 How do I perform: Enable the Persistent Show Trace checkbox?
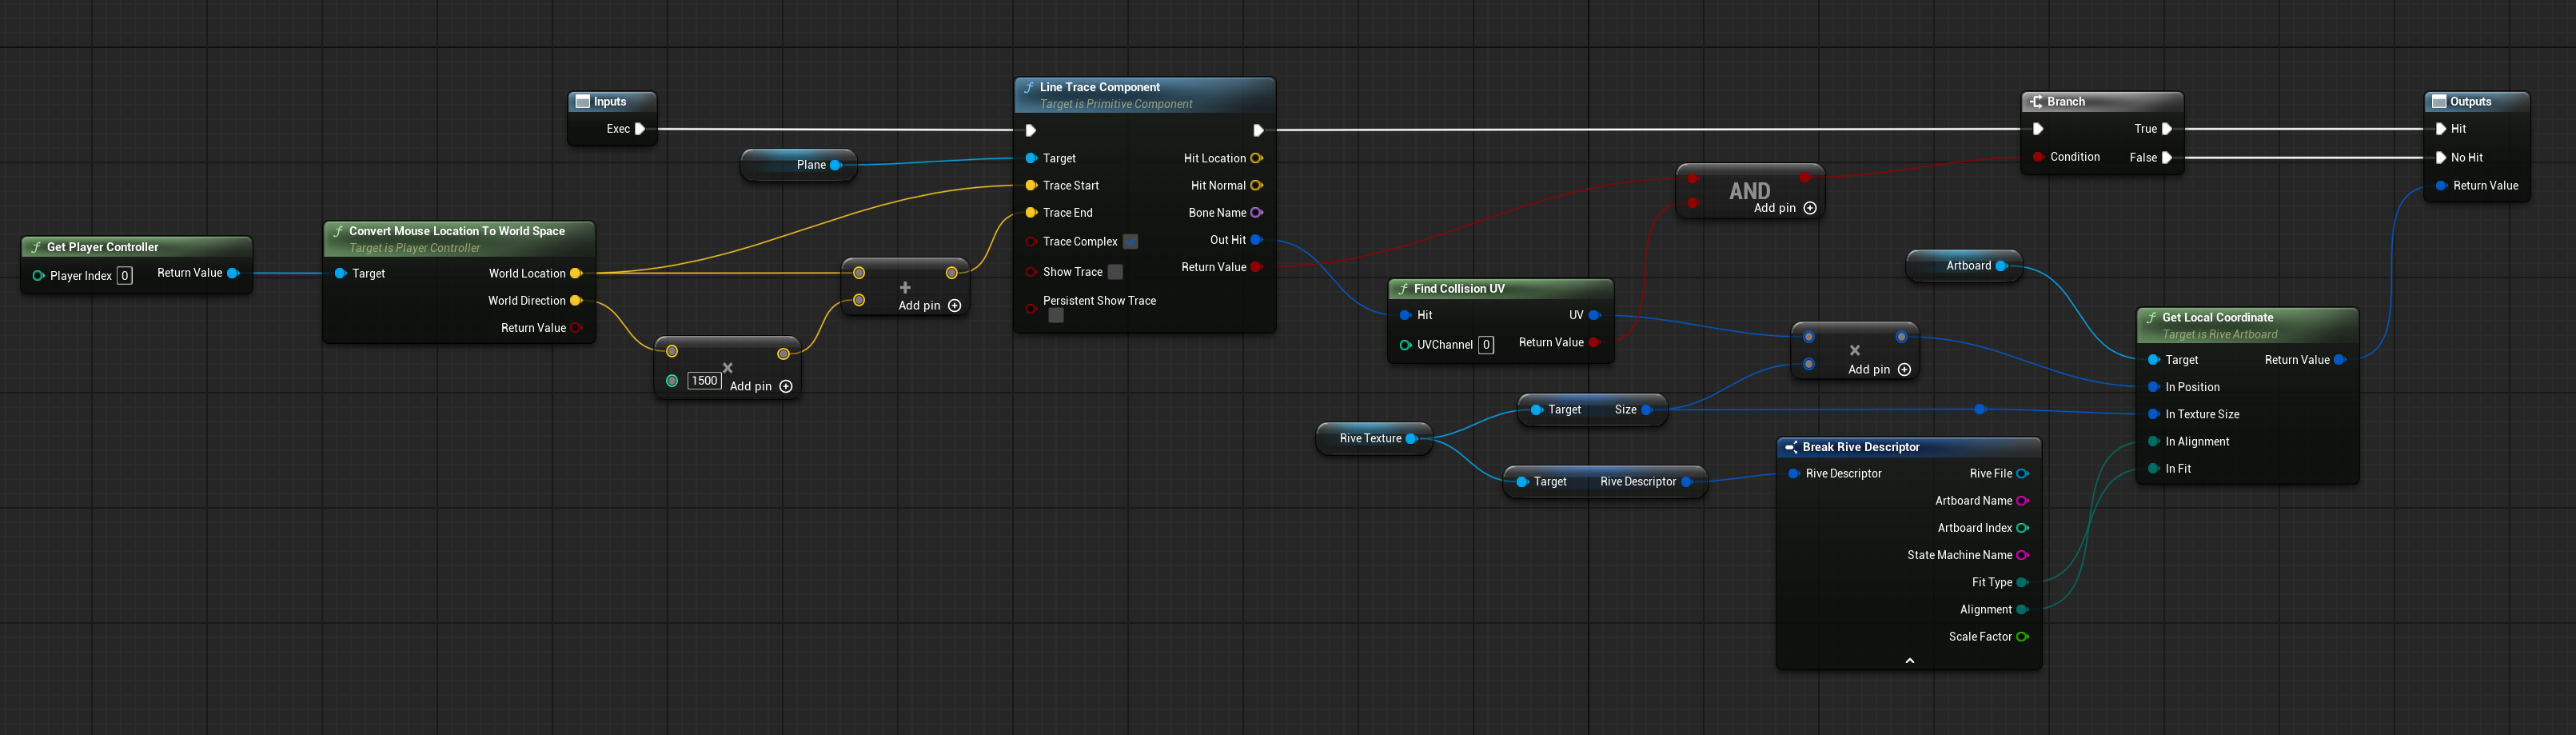[x=1056, y=314]
